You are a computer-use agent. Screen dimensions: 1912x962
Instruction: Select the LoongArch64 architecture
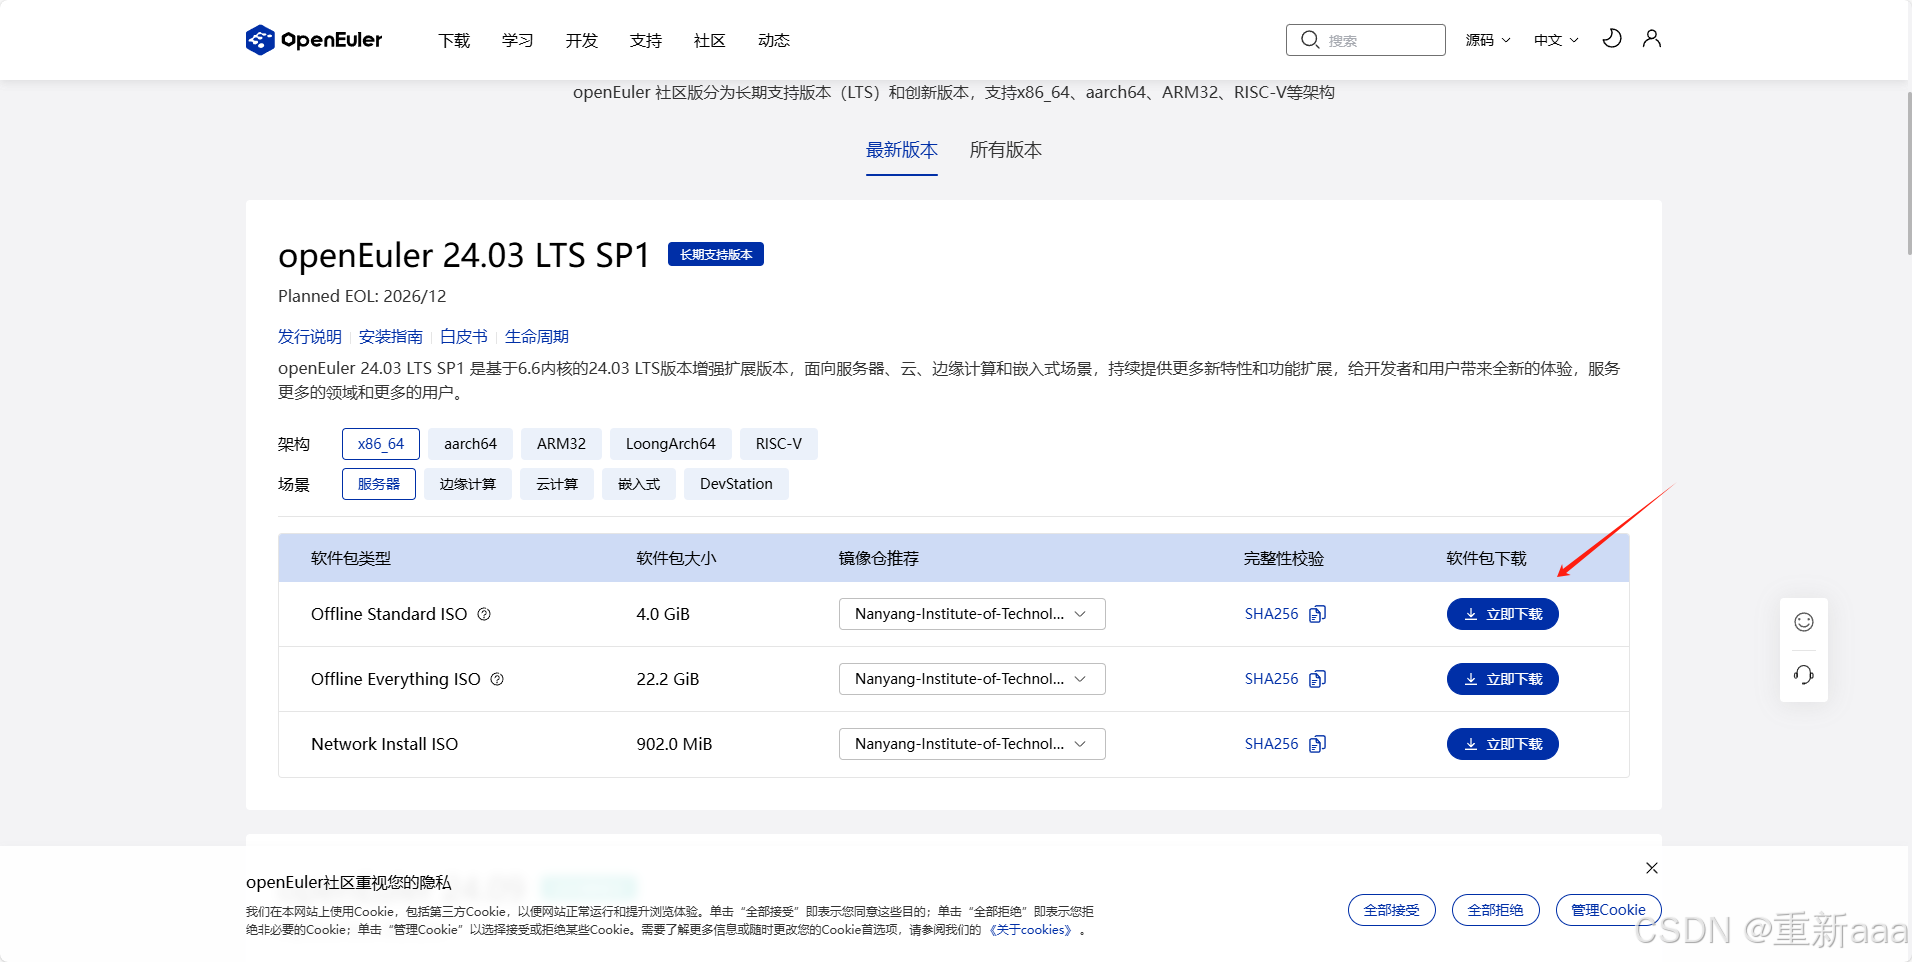point(671,444)
